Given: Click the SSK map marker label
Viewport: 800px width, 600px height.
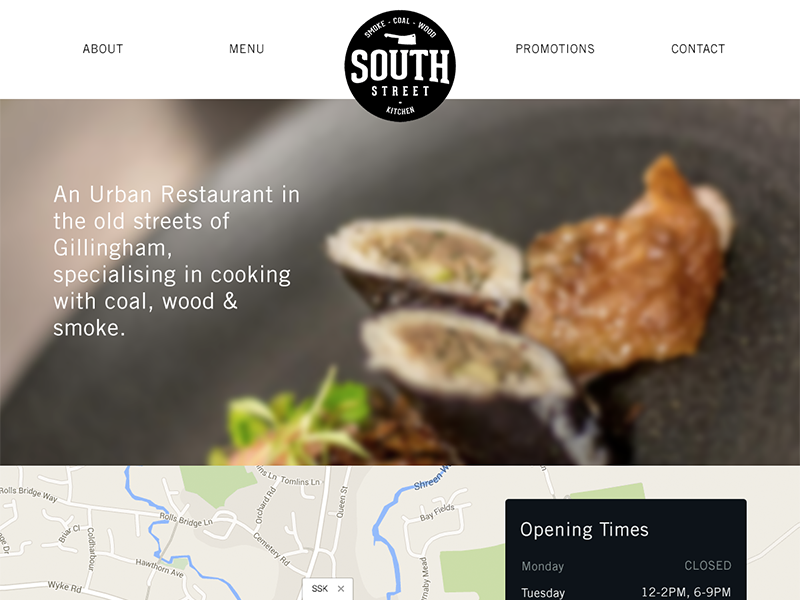Looking at the screenshot, I should click(320, 589).
